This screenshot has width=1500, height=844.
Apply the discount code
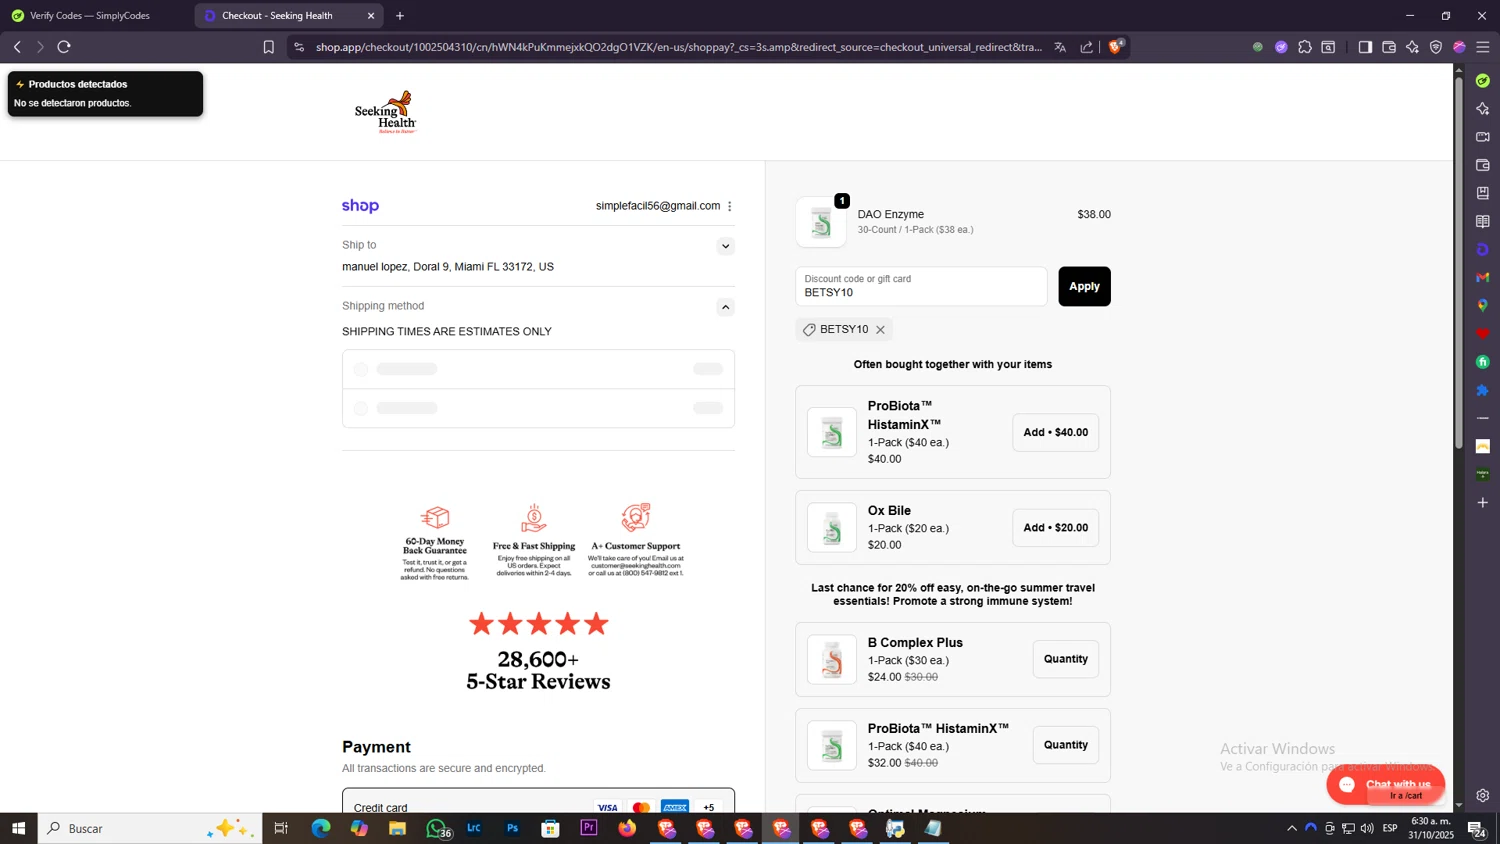pos(1084,286)
